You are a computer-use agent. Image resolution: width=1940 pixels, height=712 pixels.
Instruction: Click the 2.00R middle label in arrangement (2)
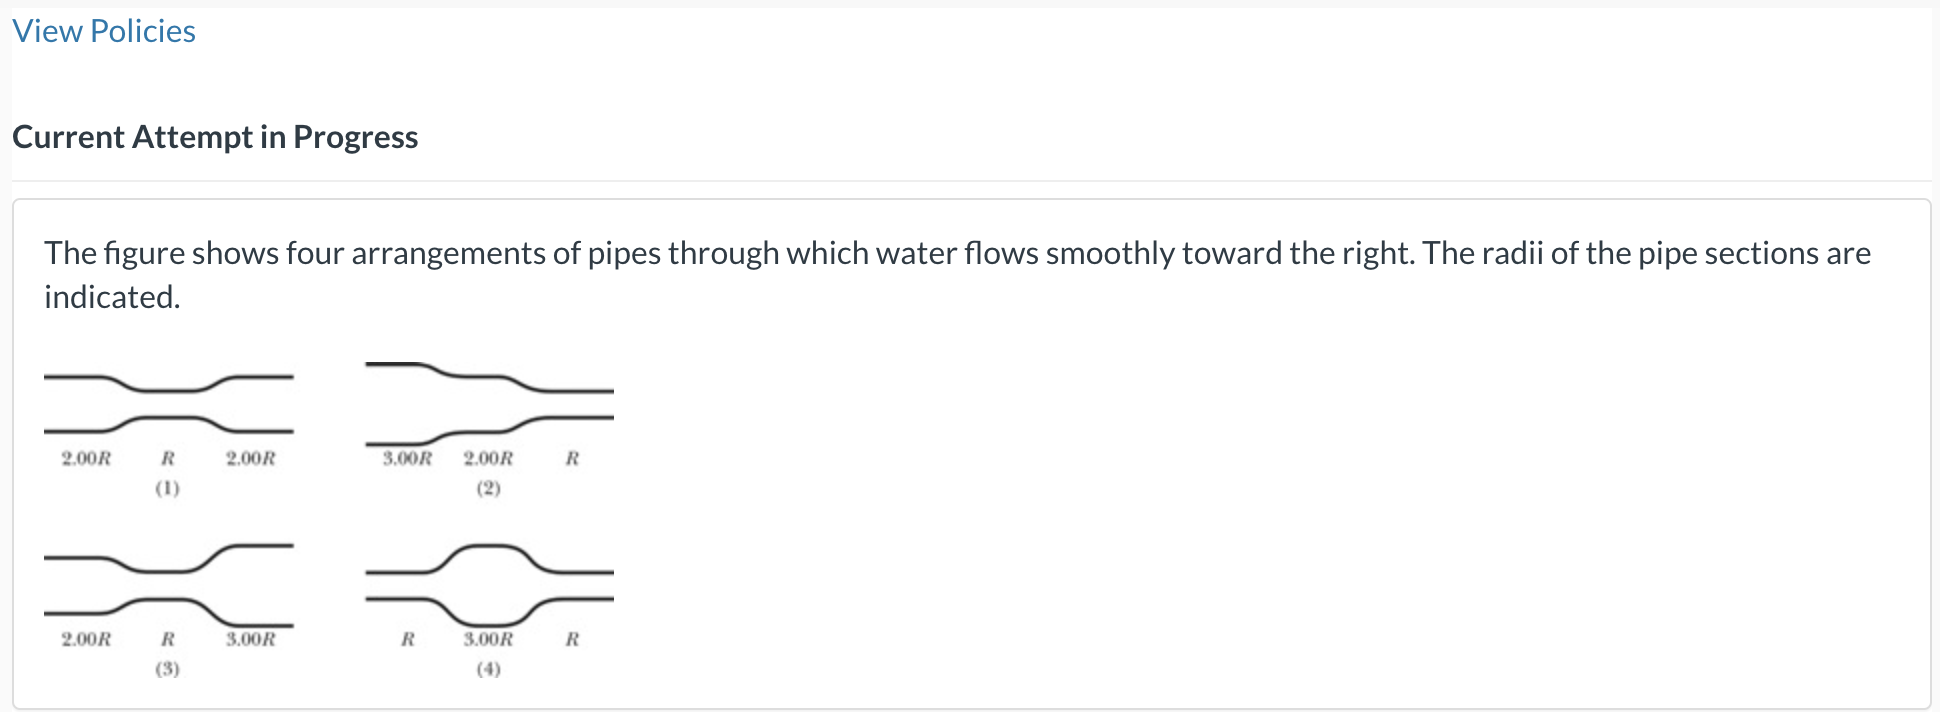coord(488,458)
